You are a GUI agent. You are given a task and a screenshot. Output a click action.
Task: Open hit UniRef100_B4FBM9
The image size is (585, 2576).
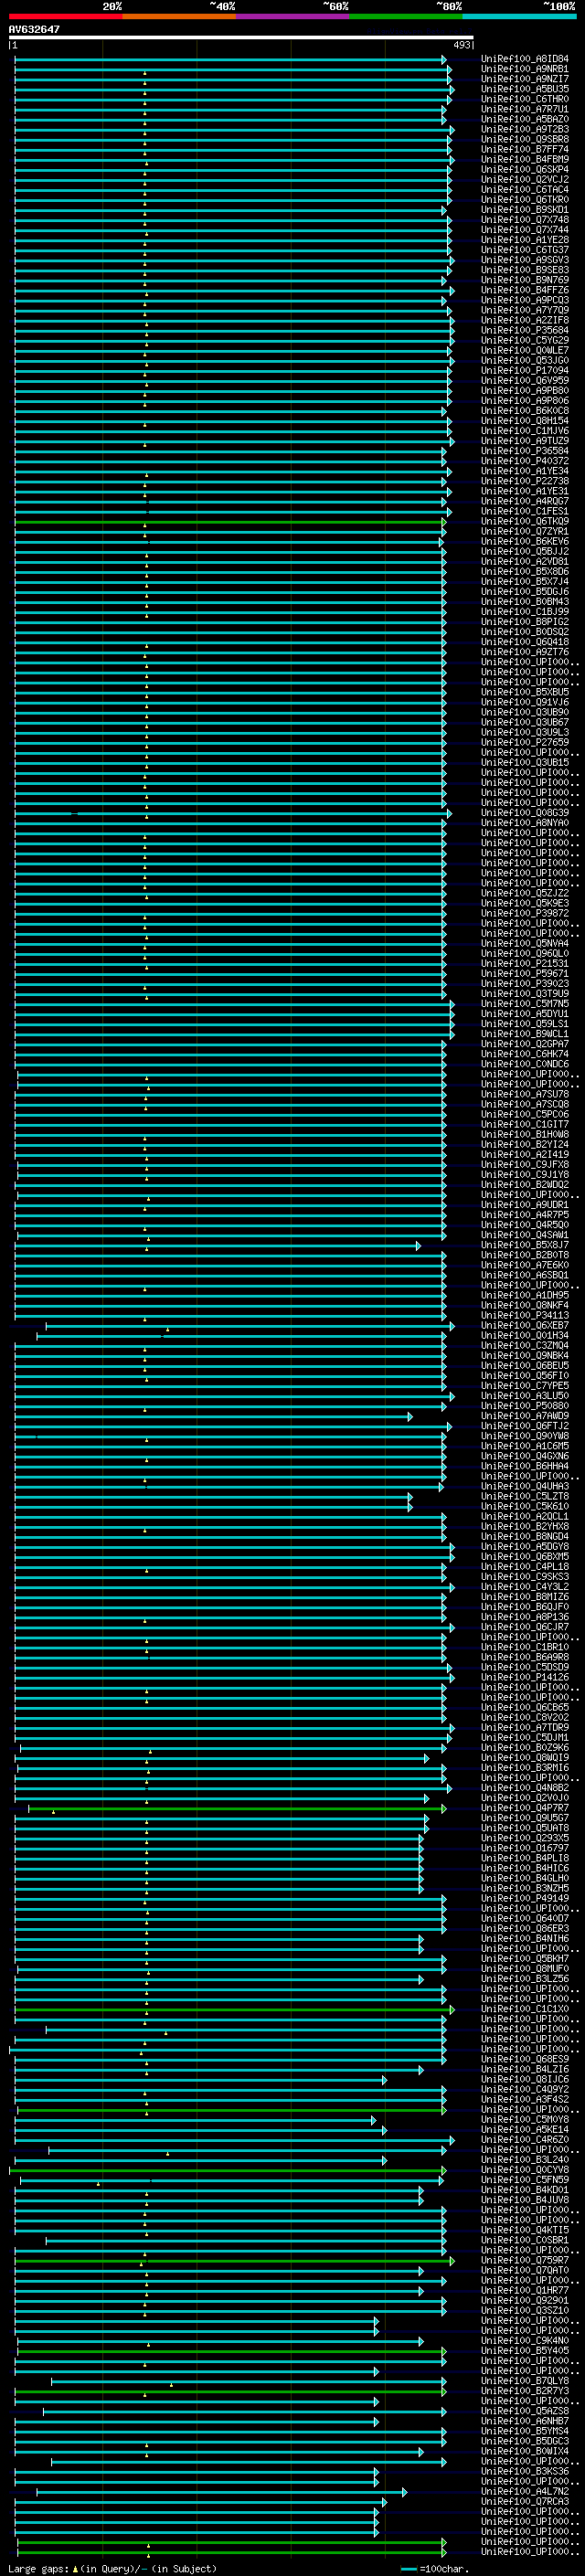coord(524,159)
